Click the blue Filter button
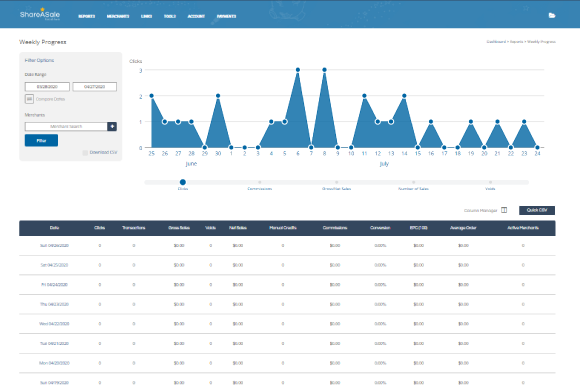The width and height of the screenshot is (580, 390). 41,140
